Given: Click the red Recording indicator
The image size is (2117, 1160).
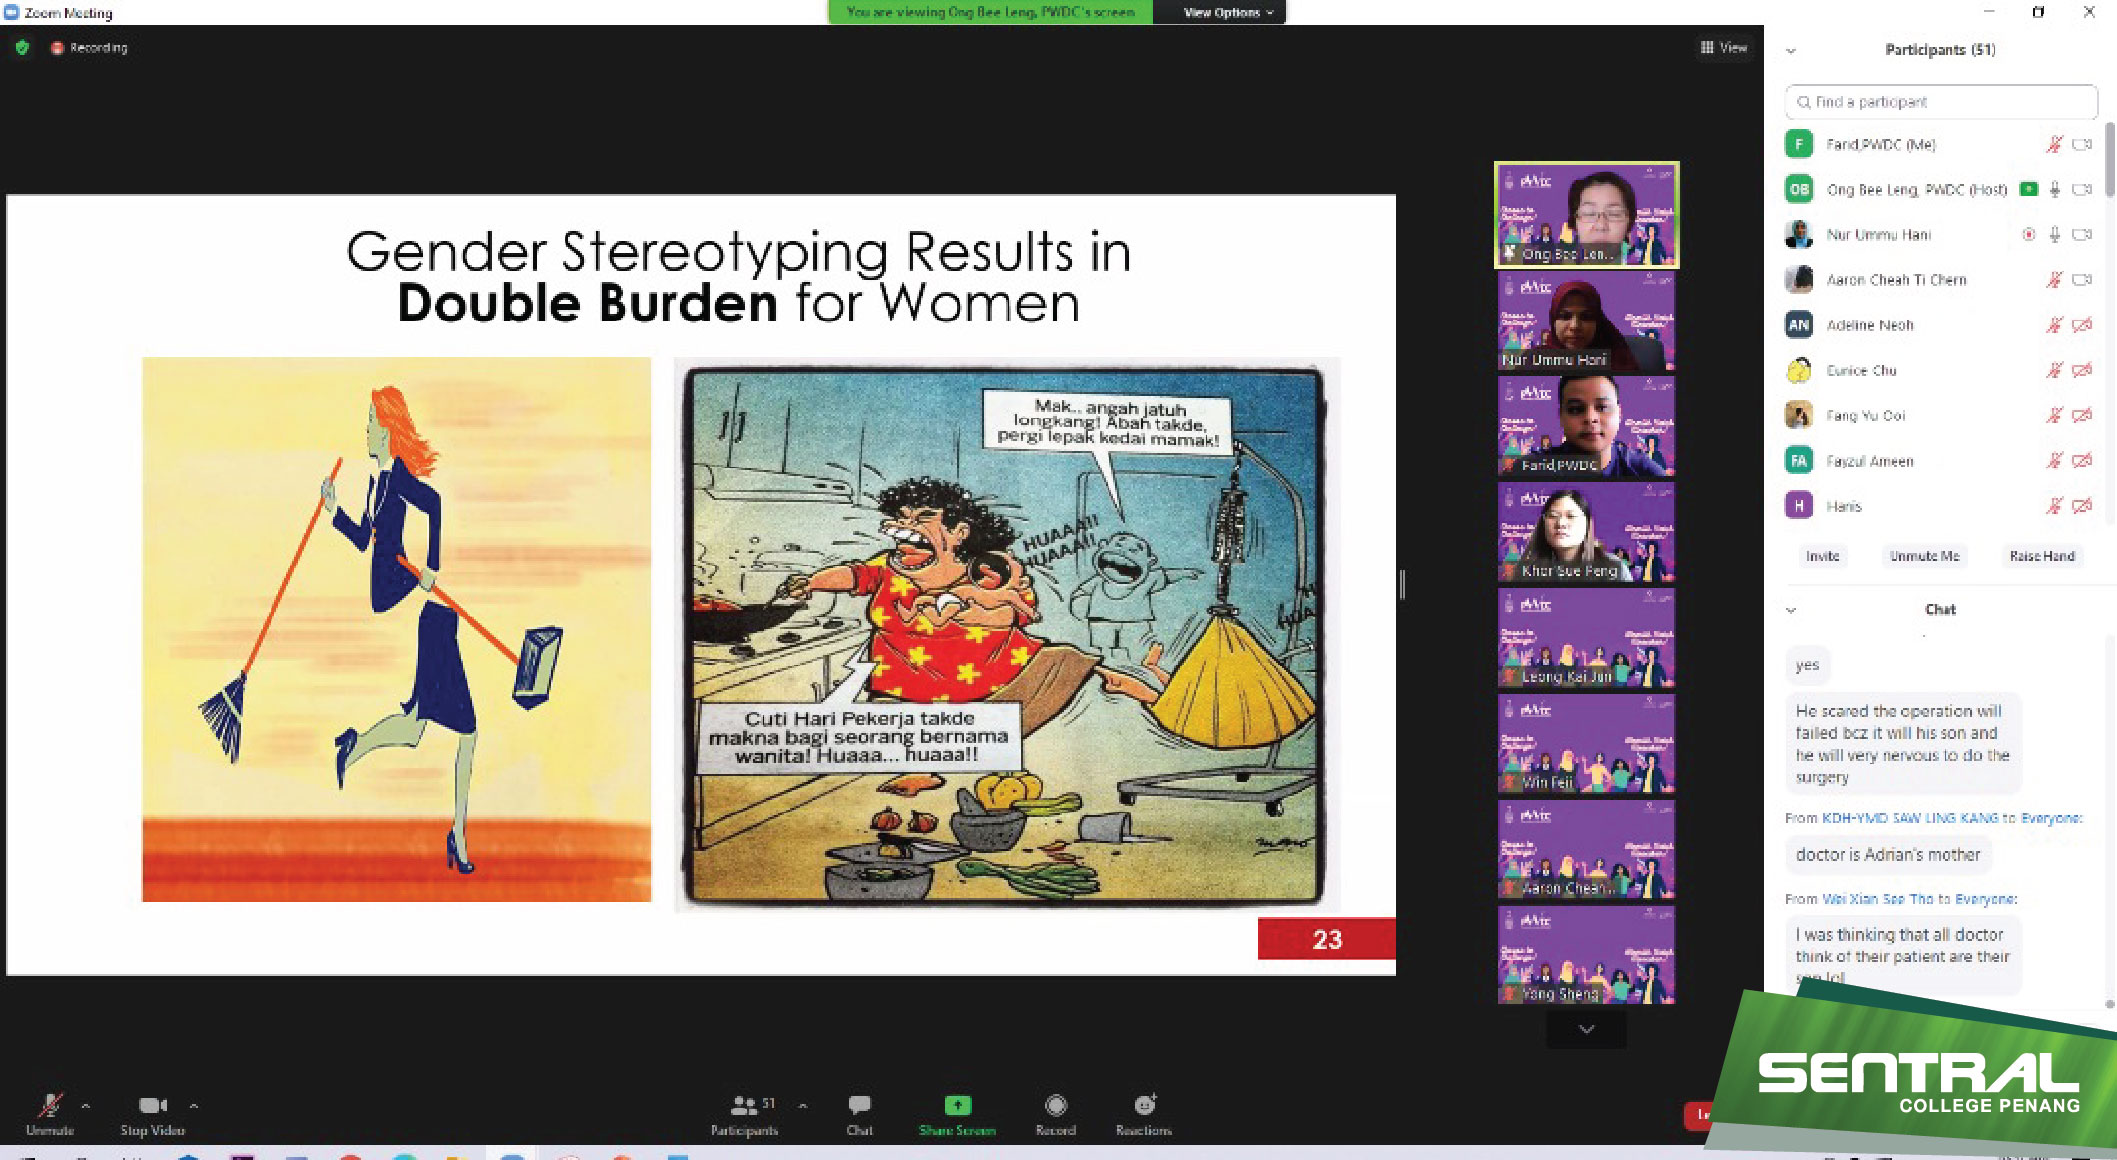Looking at the screenshot, I should click(89, 47).
